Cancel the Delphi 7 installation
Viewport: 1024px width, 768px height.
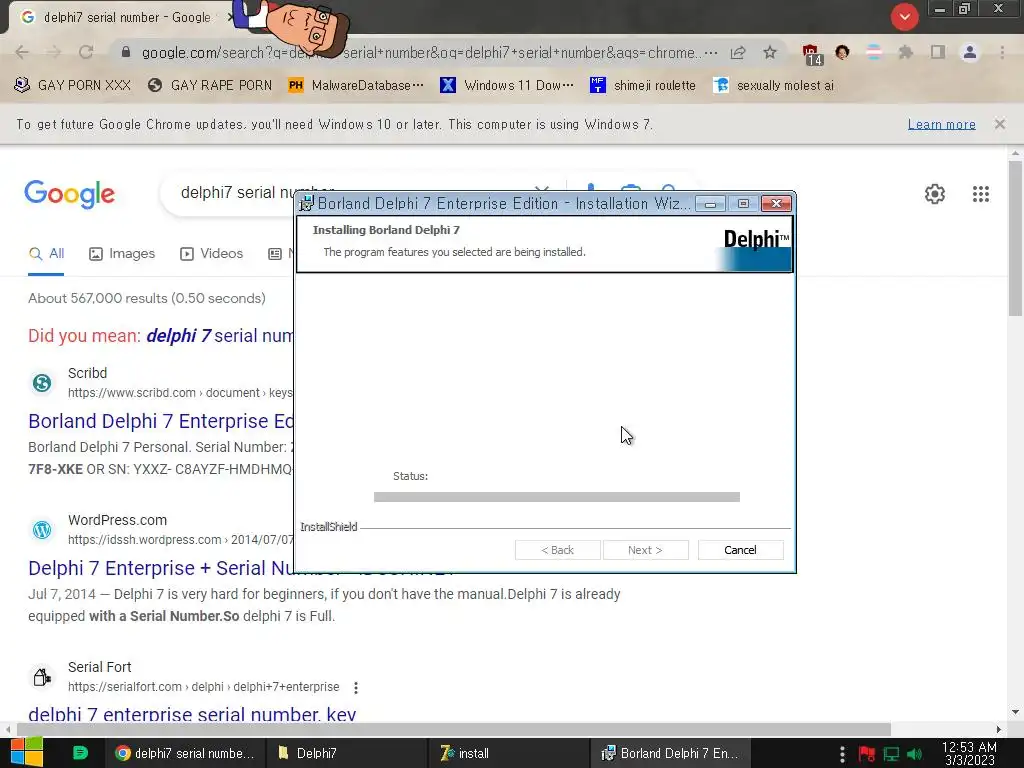[740, 550]
